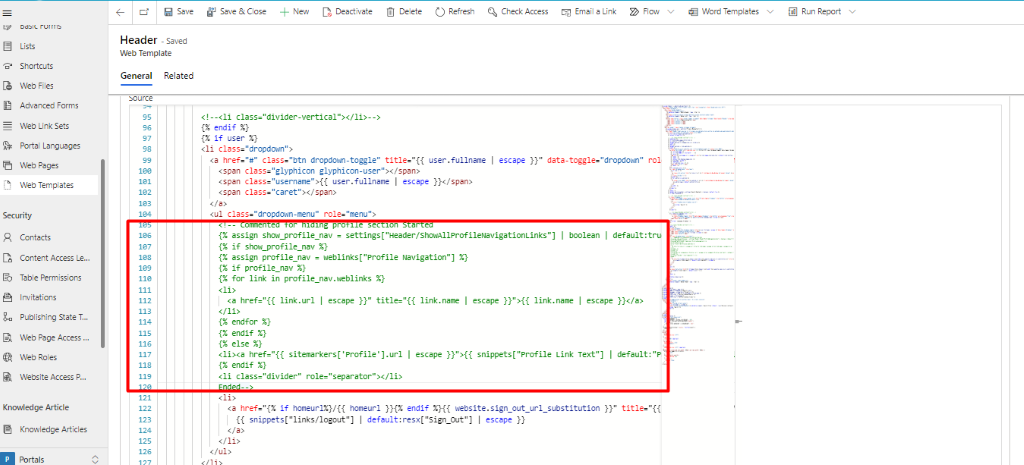Open the hamburger navigation menu
This screenshot has height=465, width=1024.
[8, 12]
